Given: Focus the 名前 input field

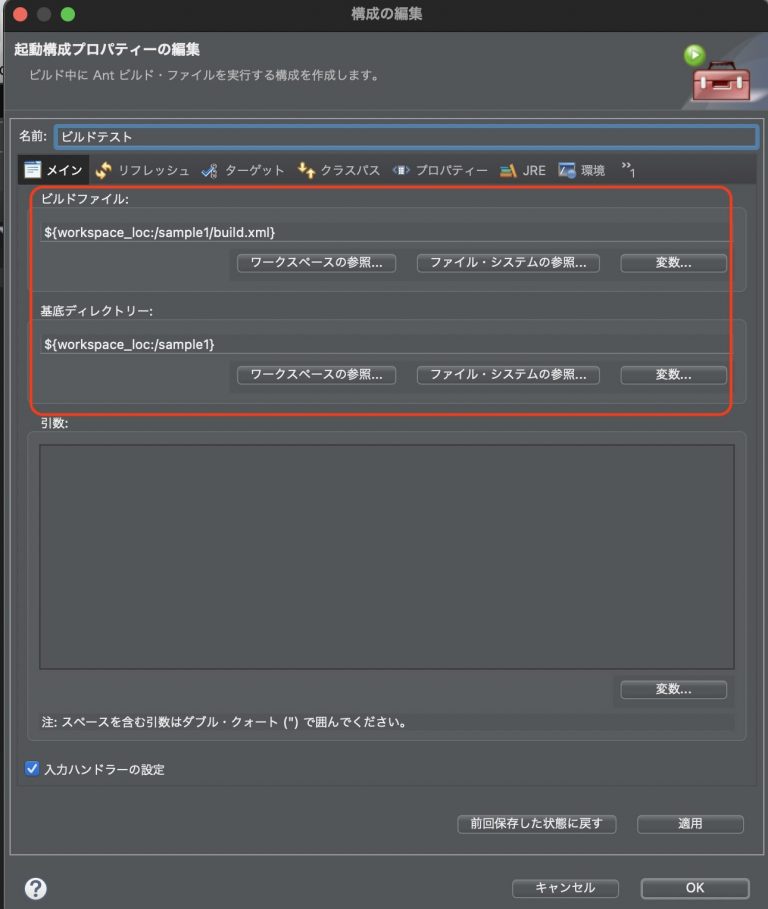Looking at the screenshot, I should [406, 137].
